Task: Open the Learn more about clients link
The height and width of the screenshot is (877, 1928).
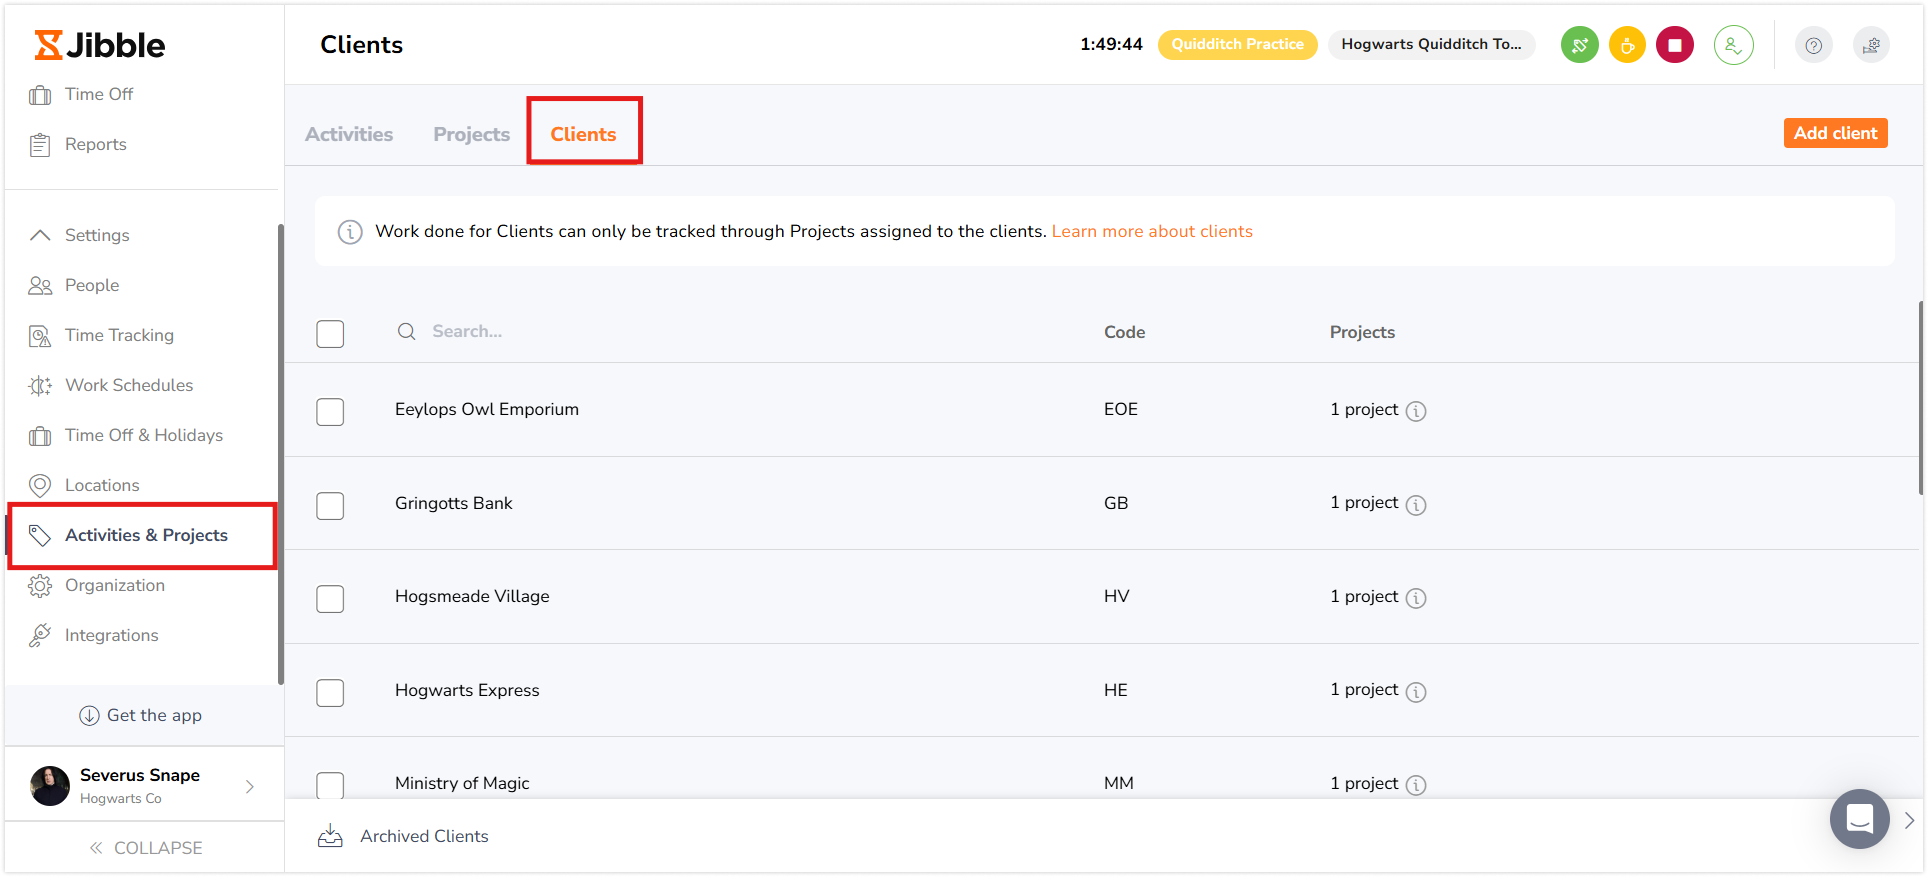Action: click(x=1151, y=231)
